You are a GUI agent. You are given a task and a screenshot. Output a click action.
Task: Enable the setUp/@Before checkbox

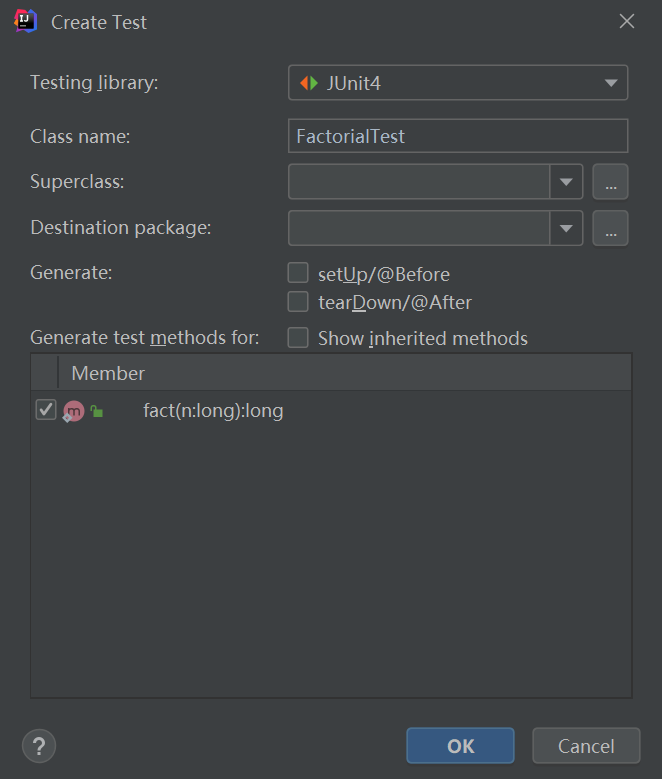pos(298,273)
